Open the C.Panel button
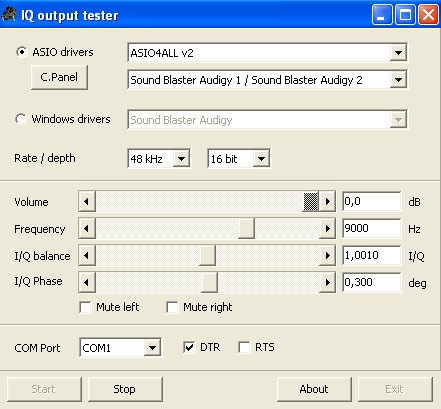This screenshot has width=441, height=409. [x=59, y=77]
